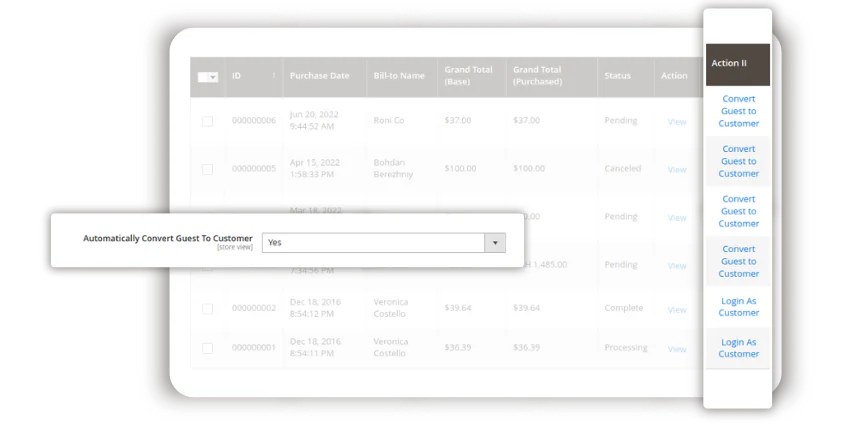
Task: Select order ID 000000002 cell
Action: [254, 308]
